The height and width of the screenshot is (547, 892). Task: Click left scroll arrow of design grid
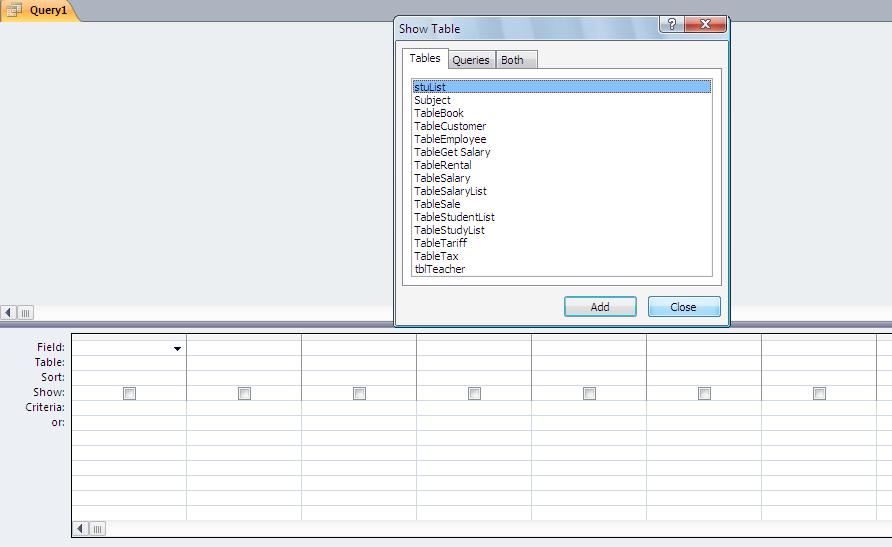(80, 529)
